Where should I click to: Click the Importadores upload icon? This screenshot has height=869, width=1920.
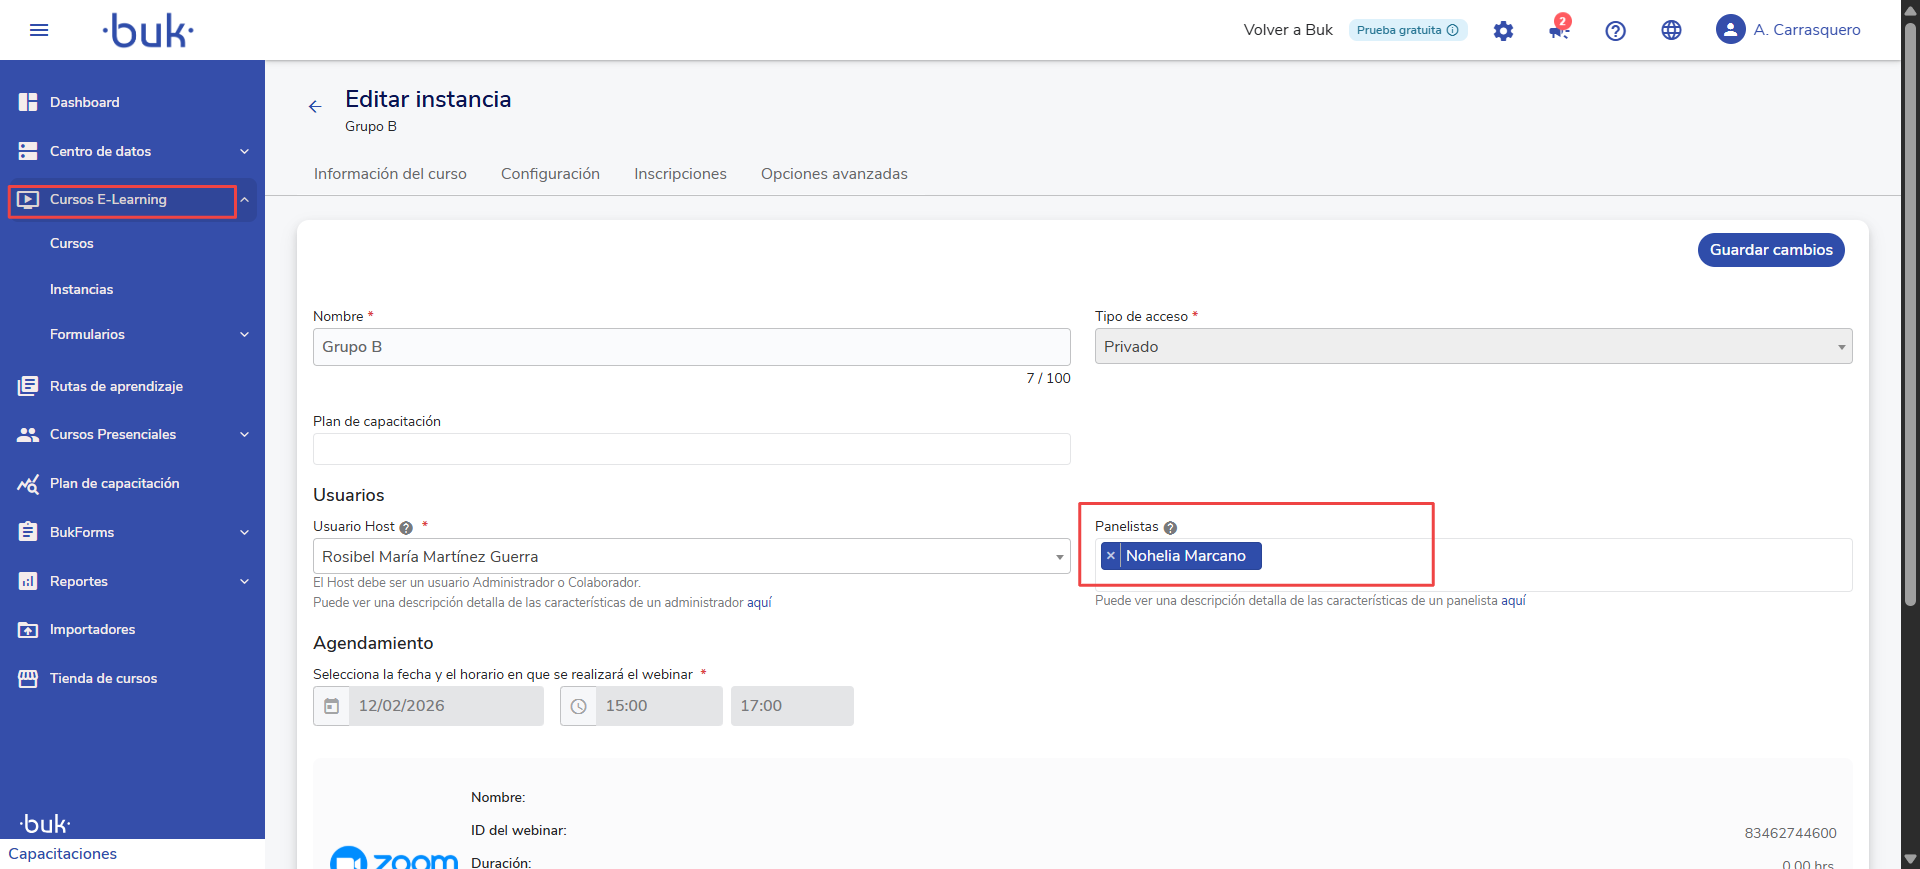(28, 630)
